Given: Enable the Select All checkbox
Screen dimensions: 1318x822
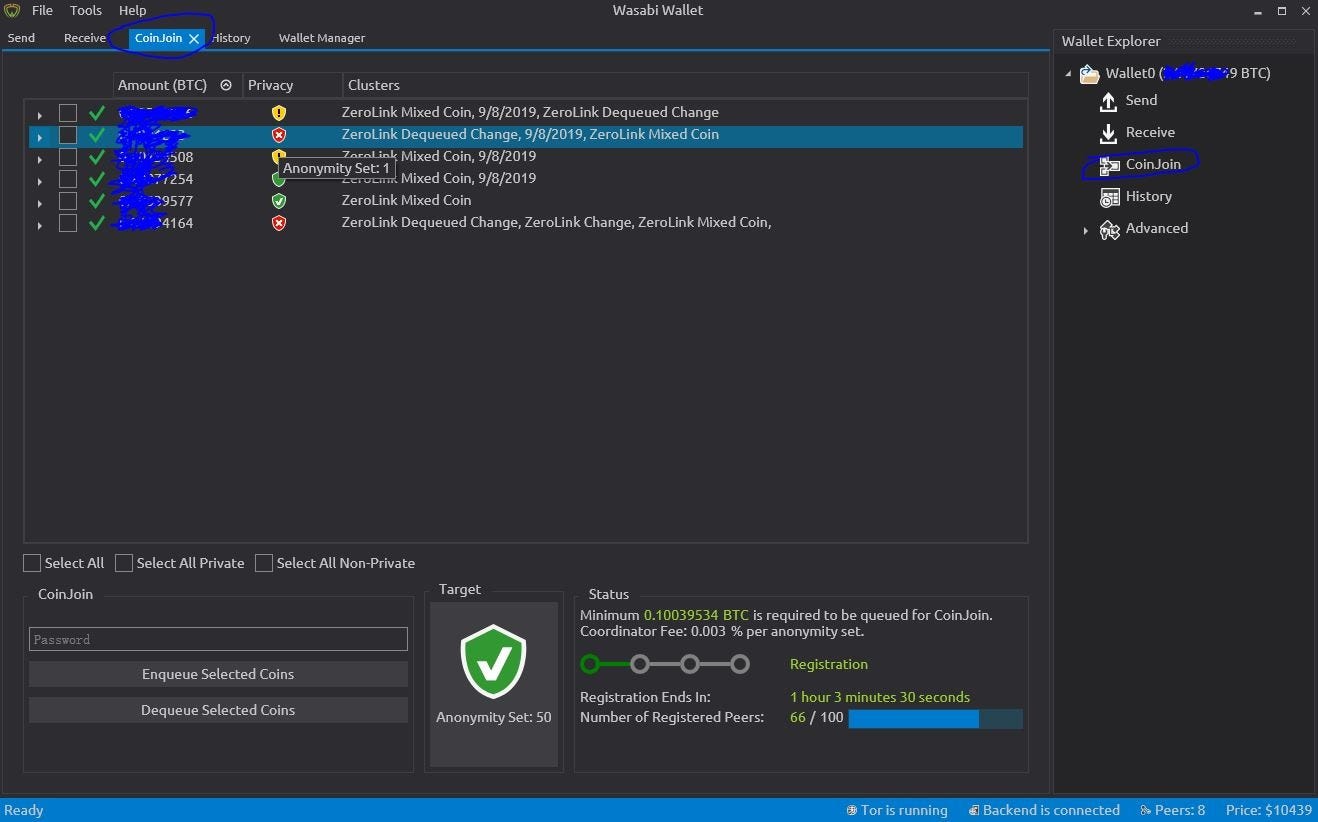Looking at the screenshot, I should tap(32, 563).
